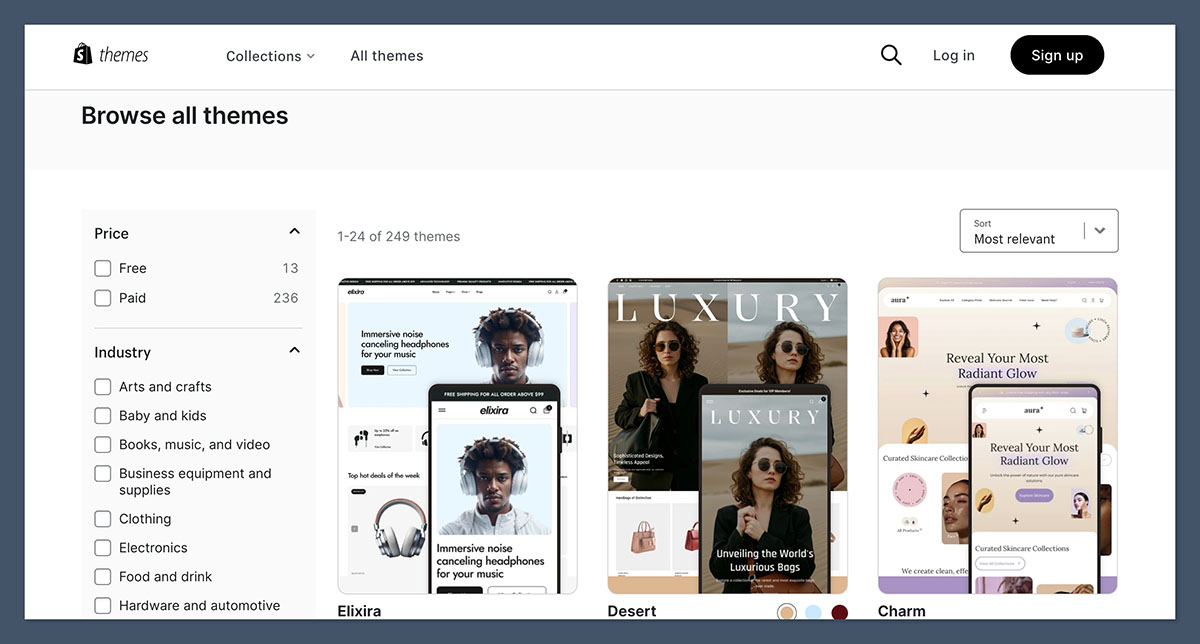Open the search icon in the navigation bar
The image size is (1200, 644).
click(x=890, y=55)
